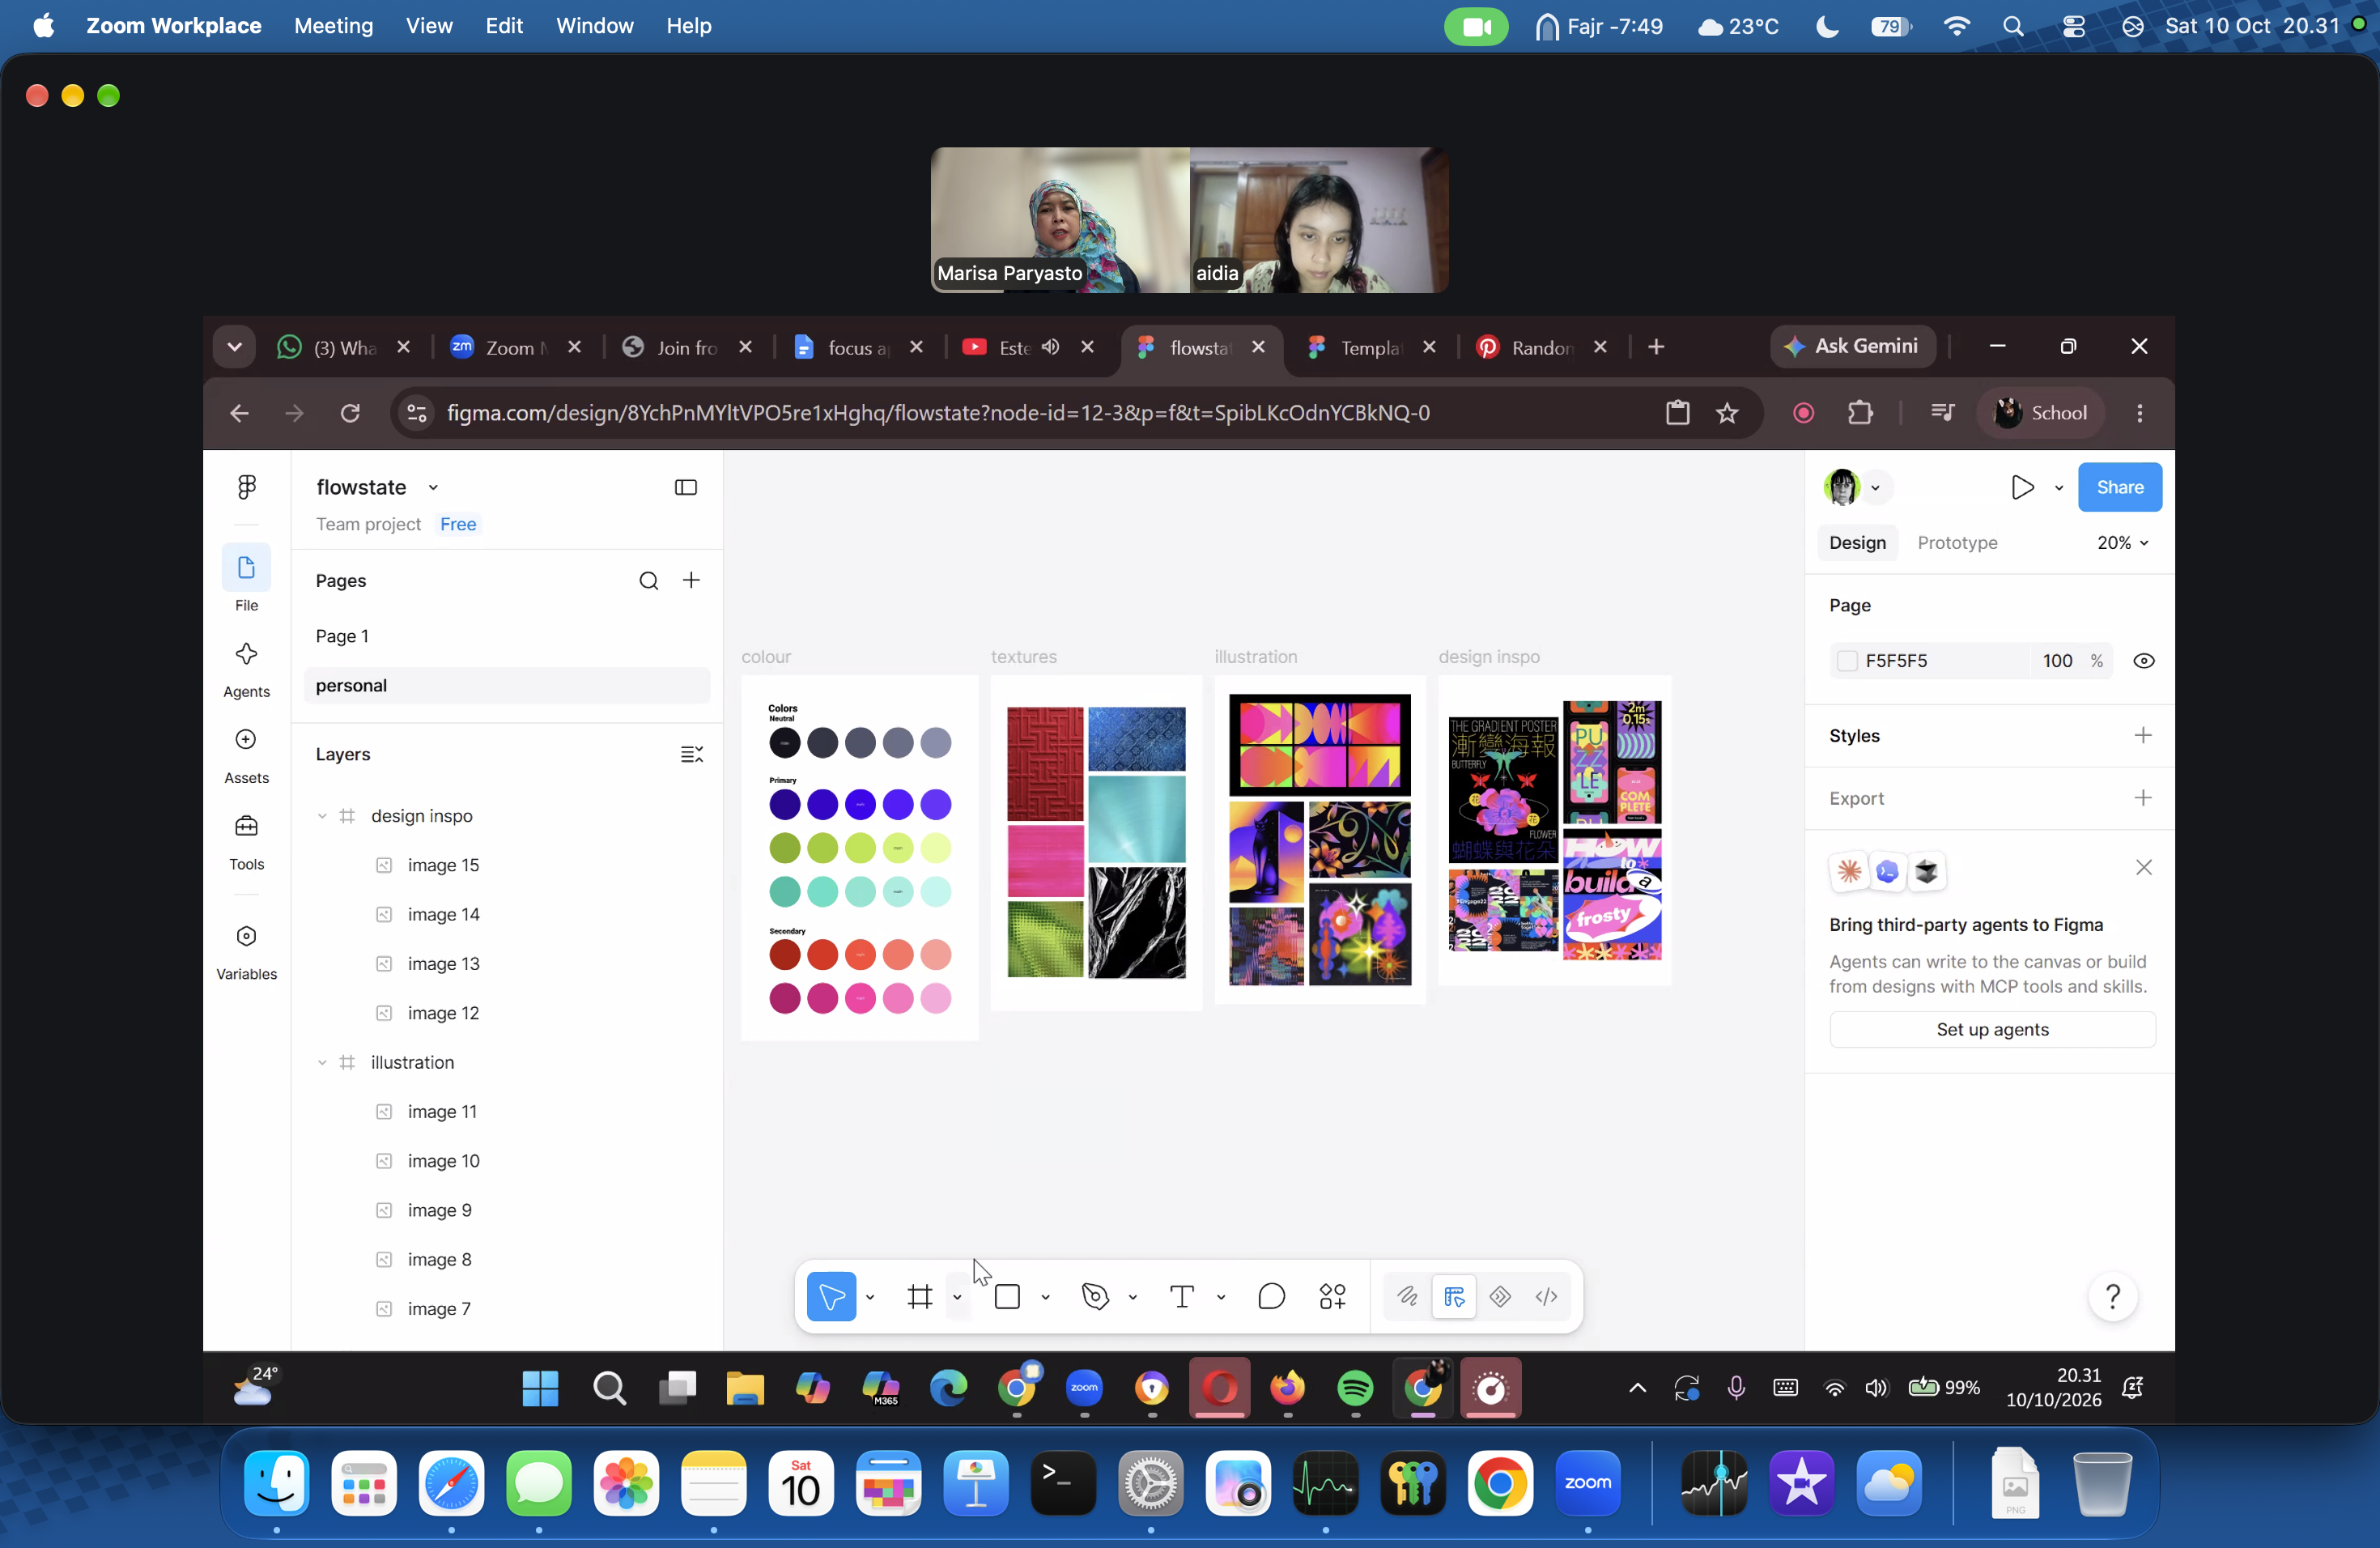Click the Free plan badge link
Image resolution: width=2380 pixels, height=1548 pixels.
tap(458, 524)
